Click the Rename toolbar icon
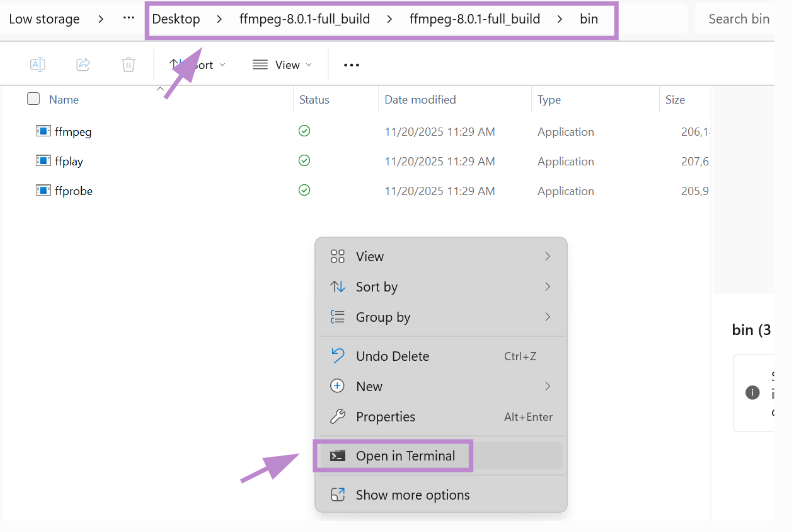792x532 pixels. coord(38,65)
